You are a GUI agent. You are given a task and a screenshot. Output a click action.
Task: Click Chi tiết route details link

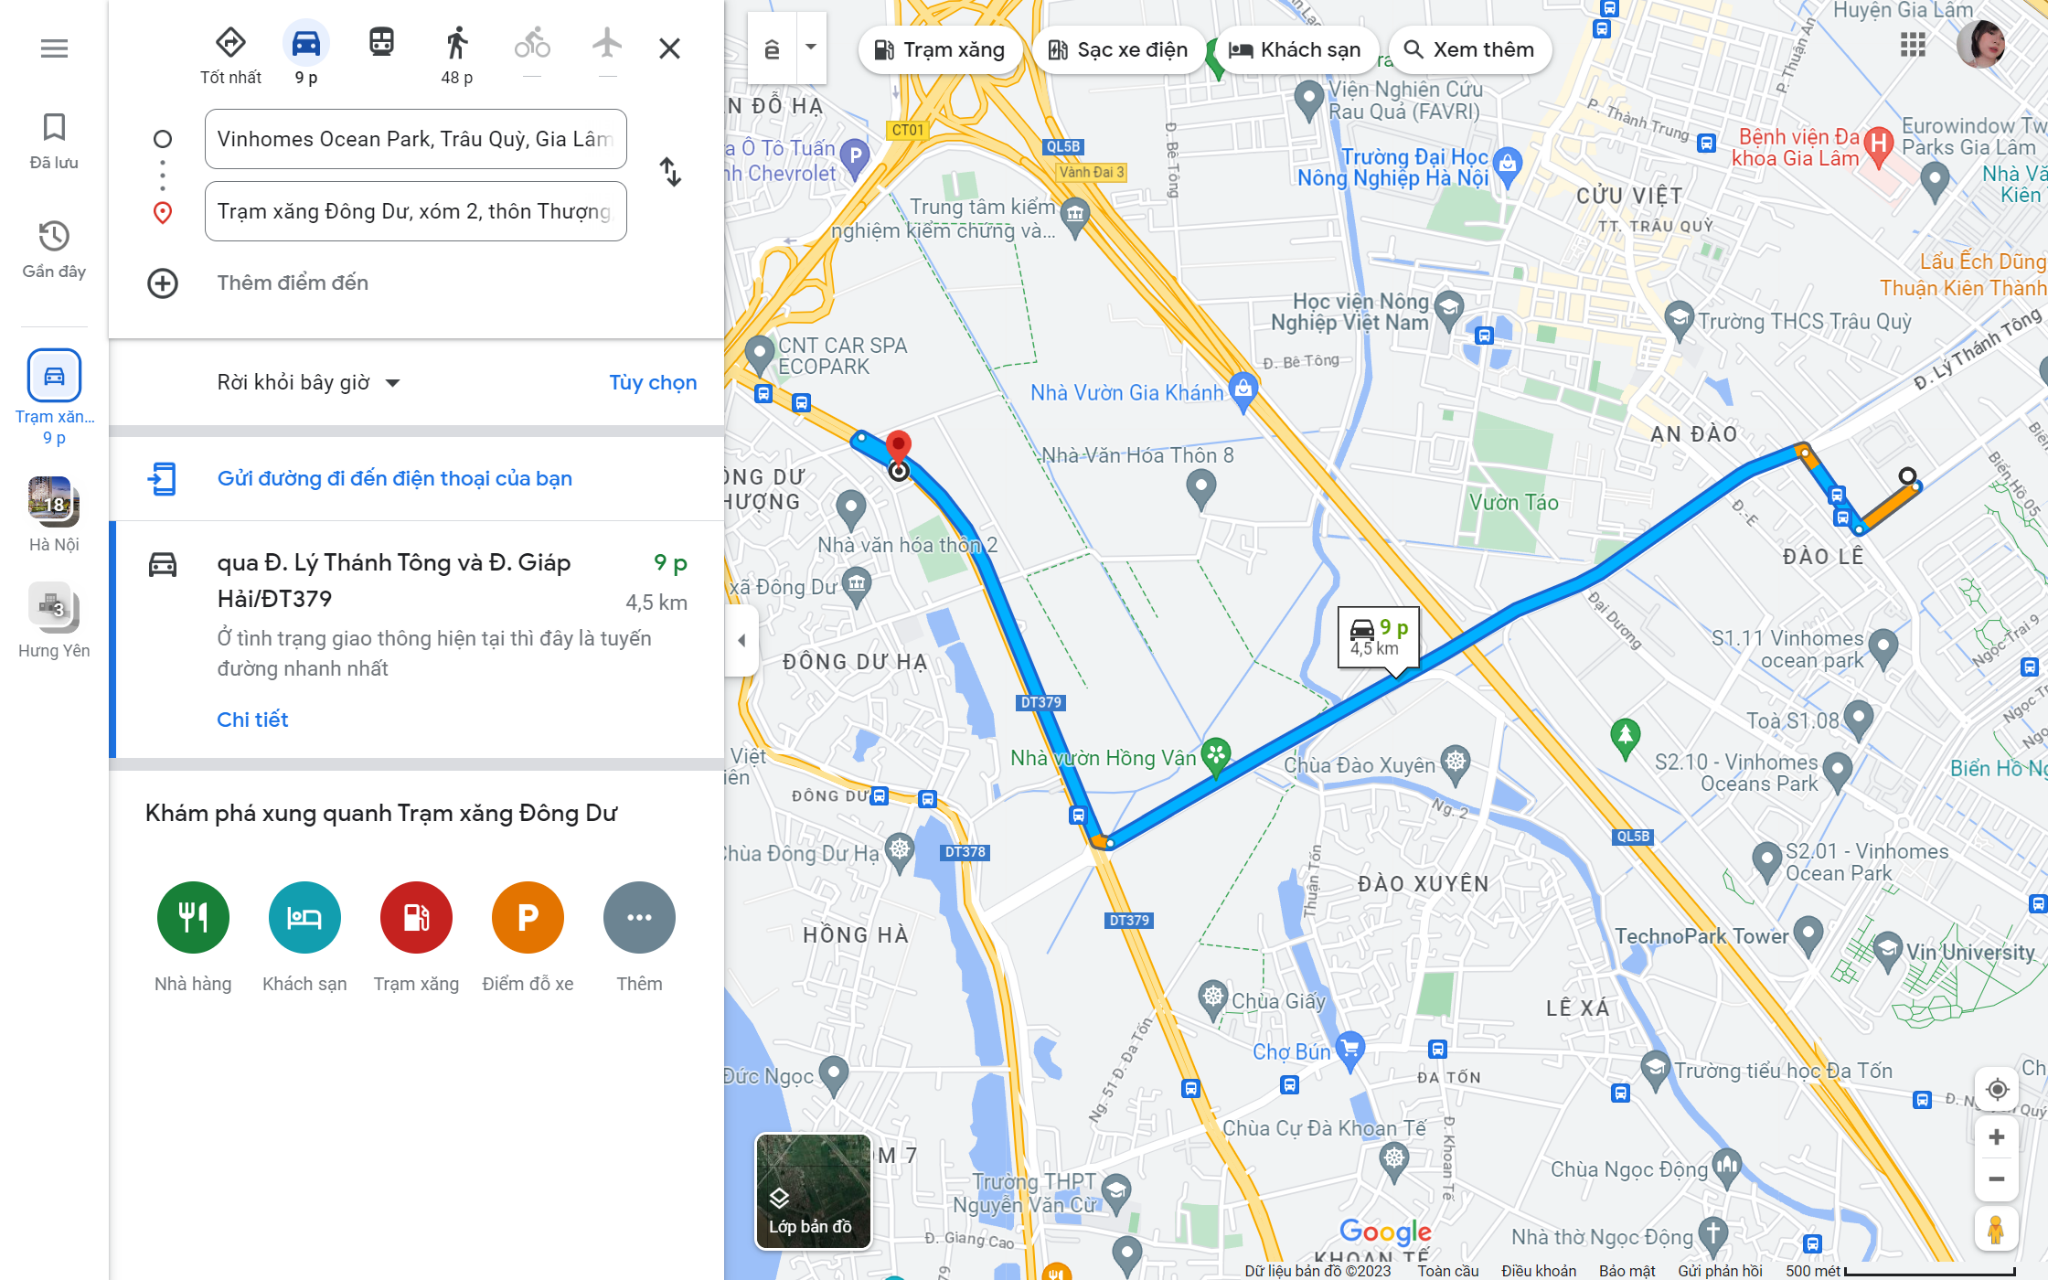pyautogui.click(x=253, y=720)
